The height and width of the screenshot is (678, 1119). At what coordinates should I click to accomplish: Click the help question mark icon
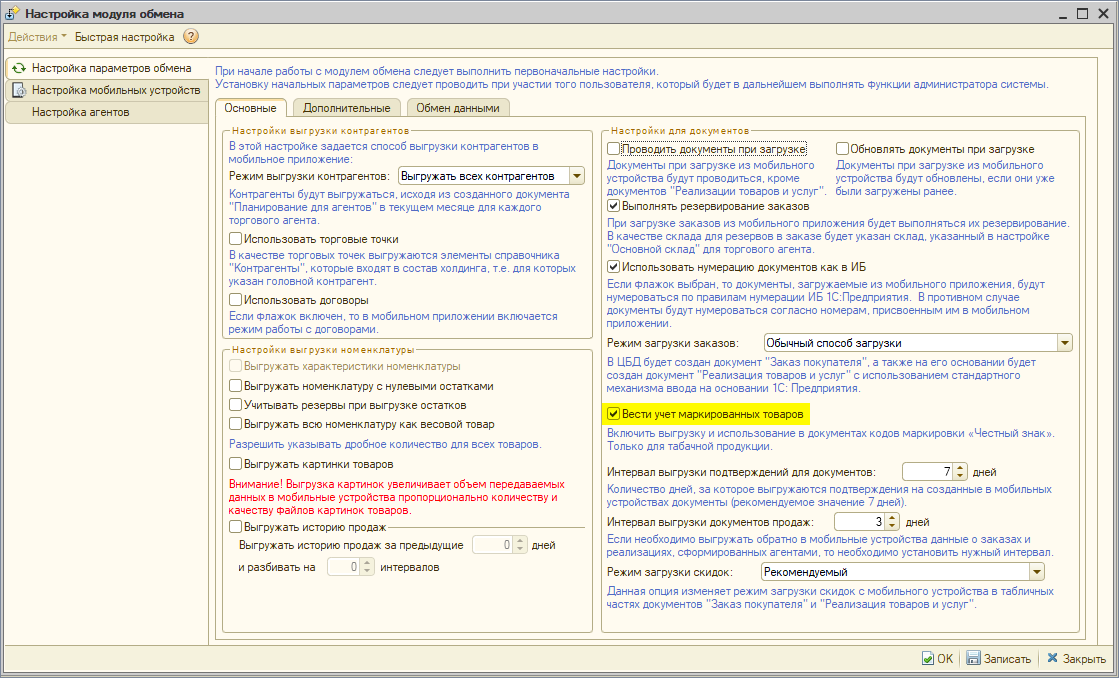(x=191, y=36)
